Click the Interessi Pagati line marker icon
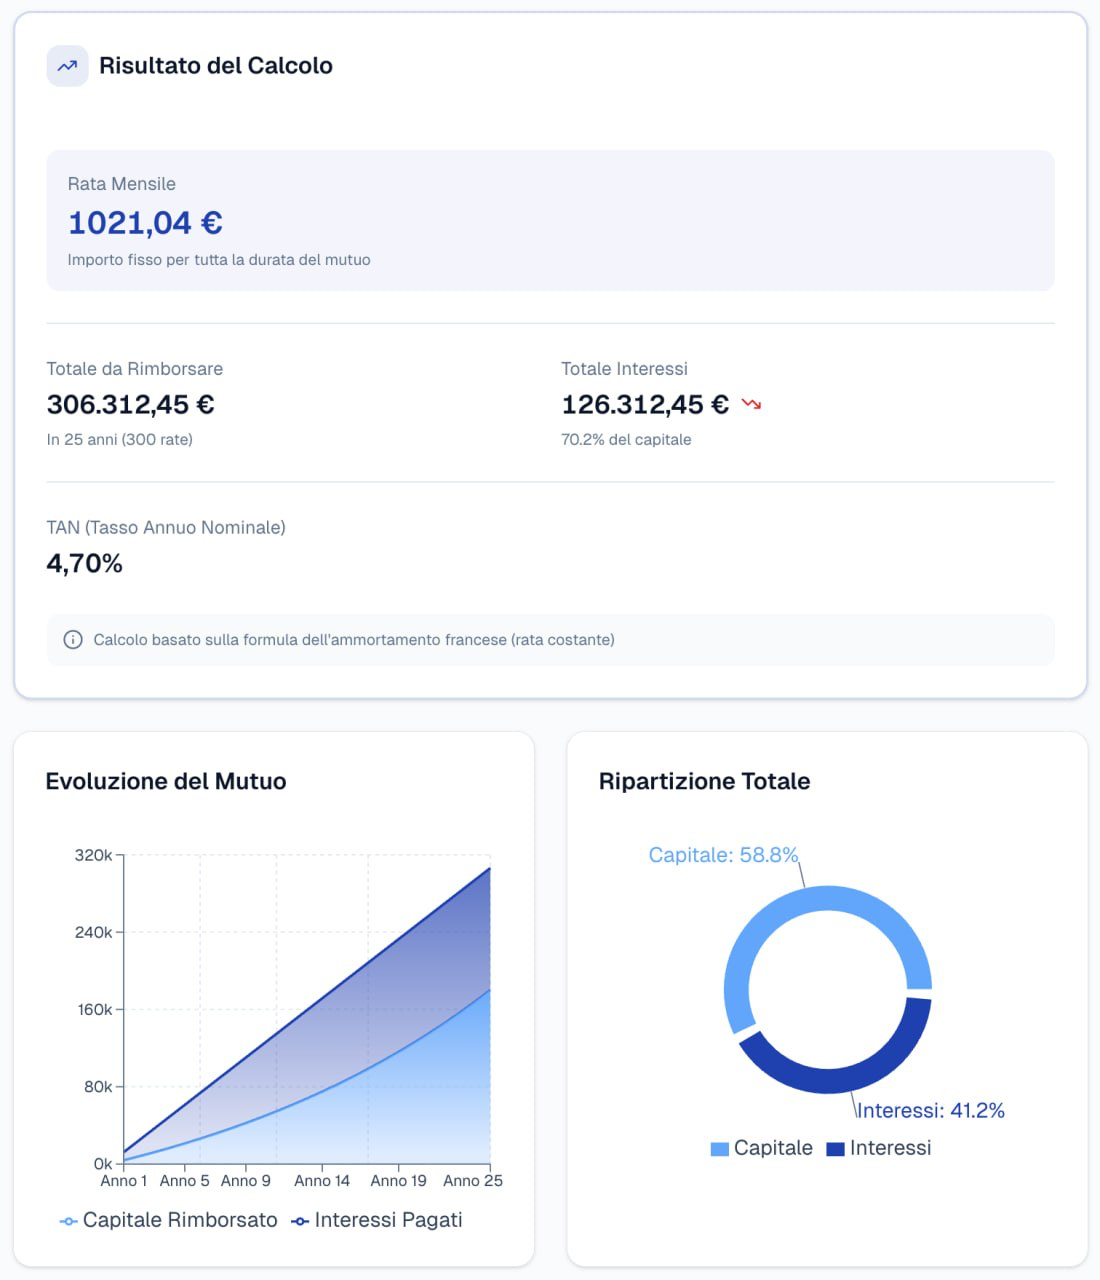Screen dimensions: 1100x1280 299,1220
